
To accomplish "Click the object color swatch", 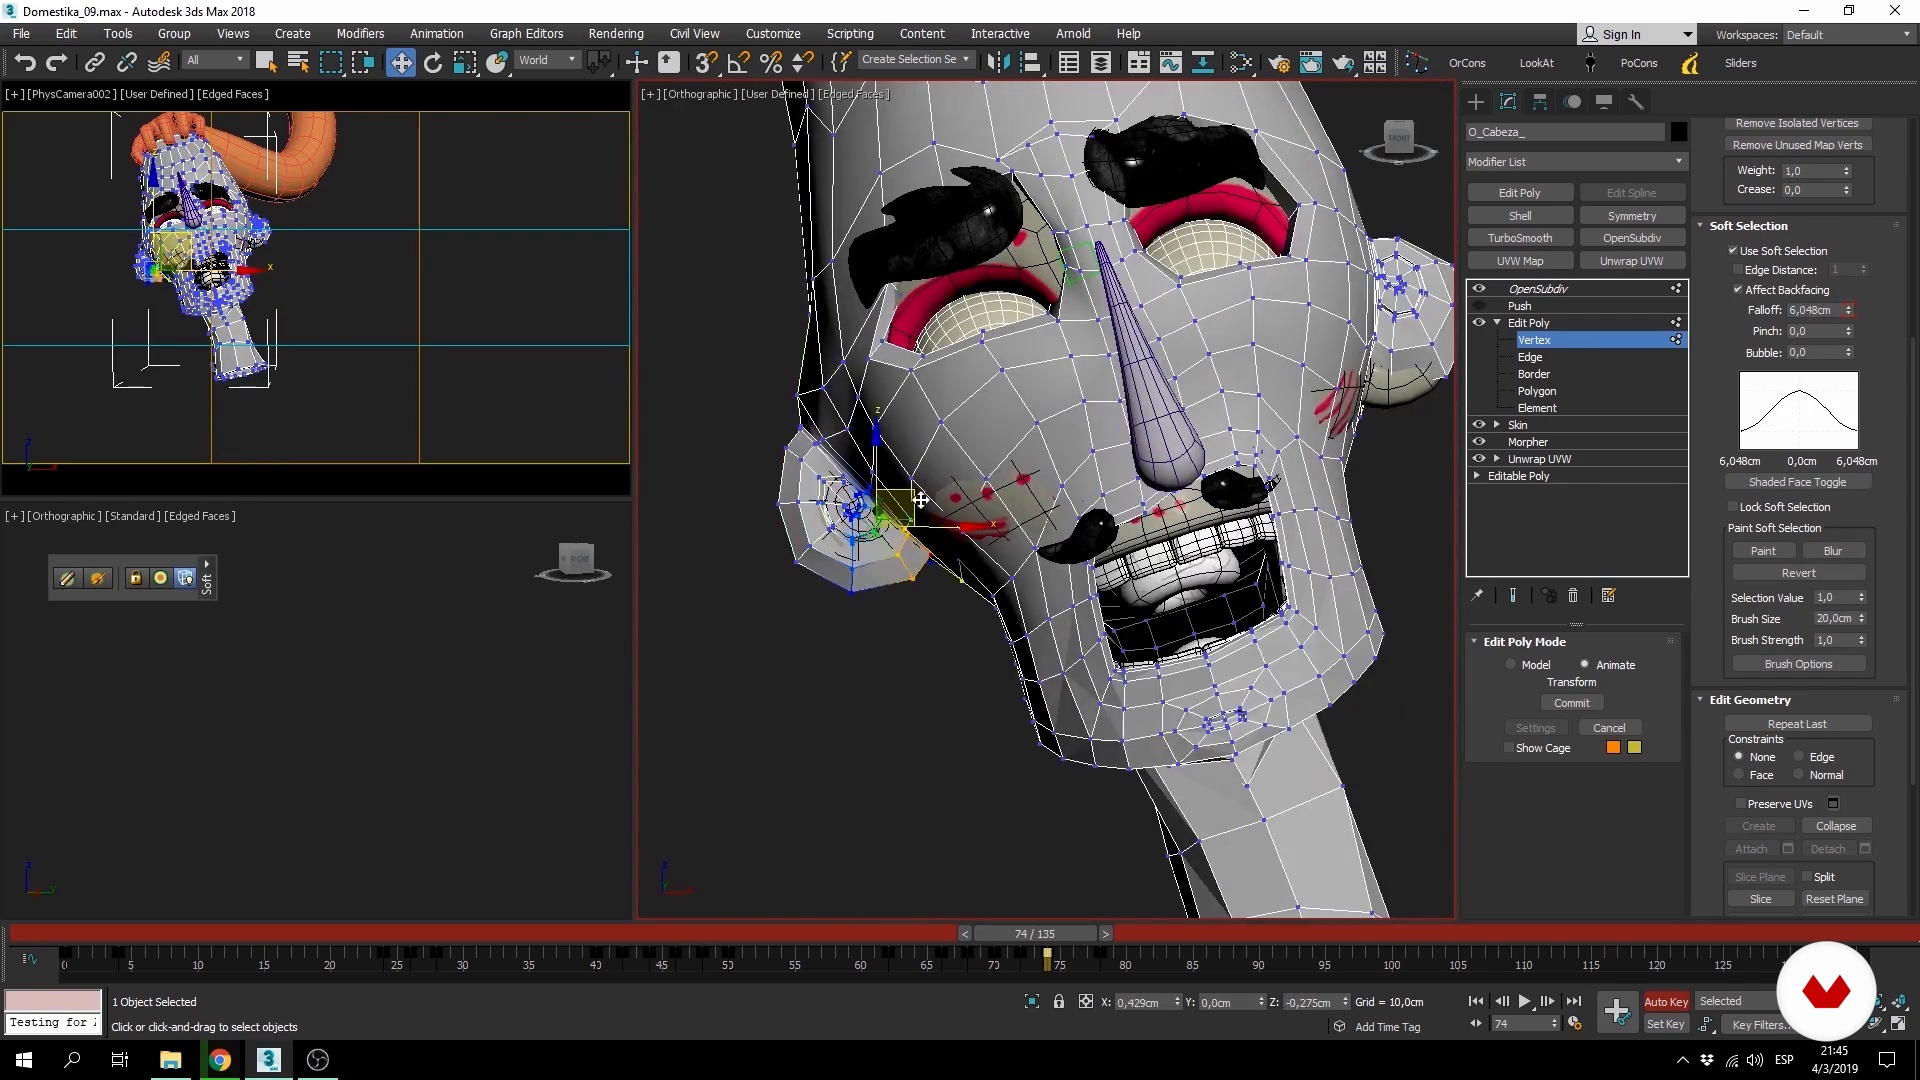I will [x=1678, y=132].
